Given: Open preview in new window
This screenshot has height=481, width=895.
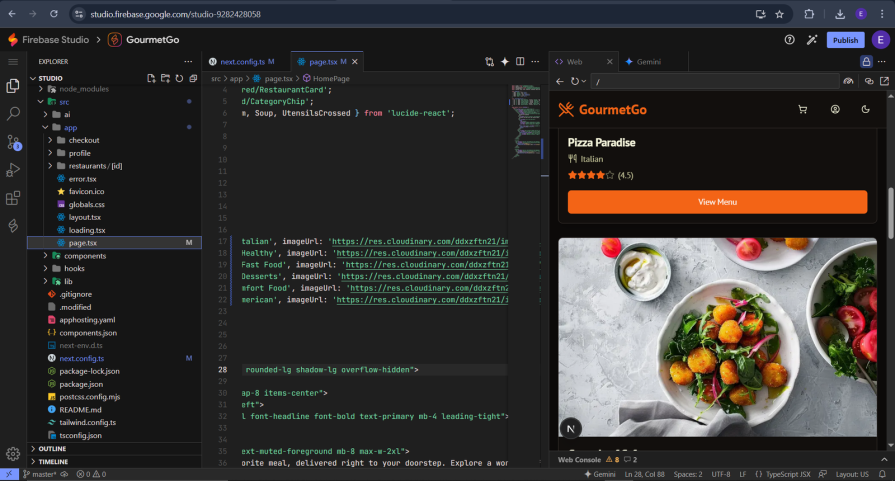Looking at the screenshot, I should (x=884, y=82).
